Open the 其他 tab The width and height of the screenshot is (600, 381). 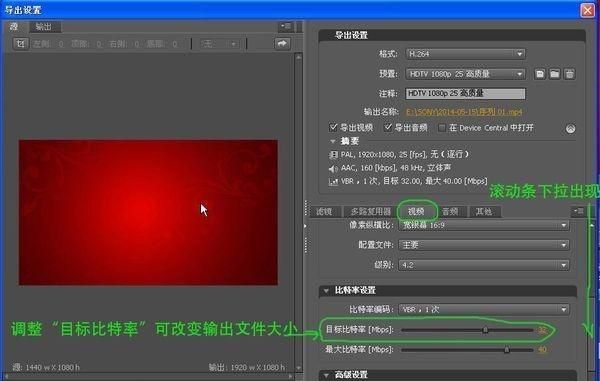(484, 212)
